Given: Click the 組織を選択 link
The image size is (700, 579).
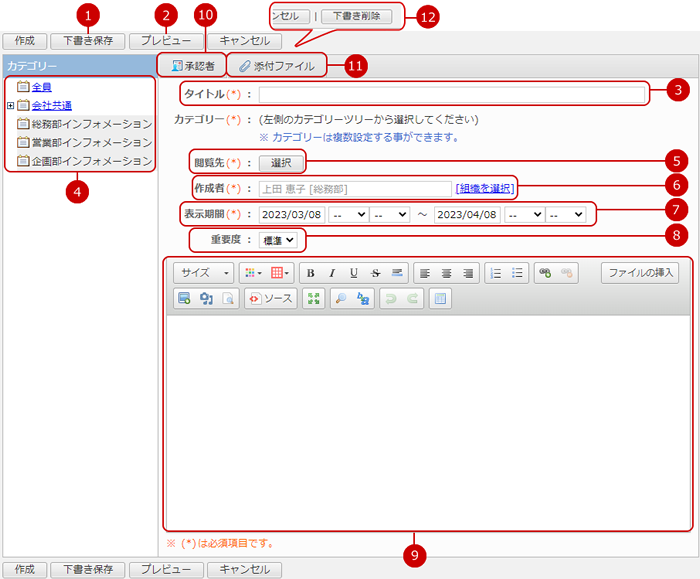Looking at the screenshot, I should pyautogui.click(x=485, y=188).
